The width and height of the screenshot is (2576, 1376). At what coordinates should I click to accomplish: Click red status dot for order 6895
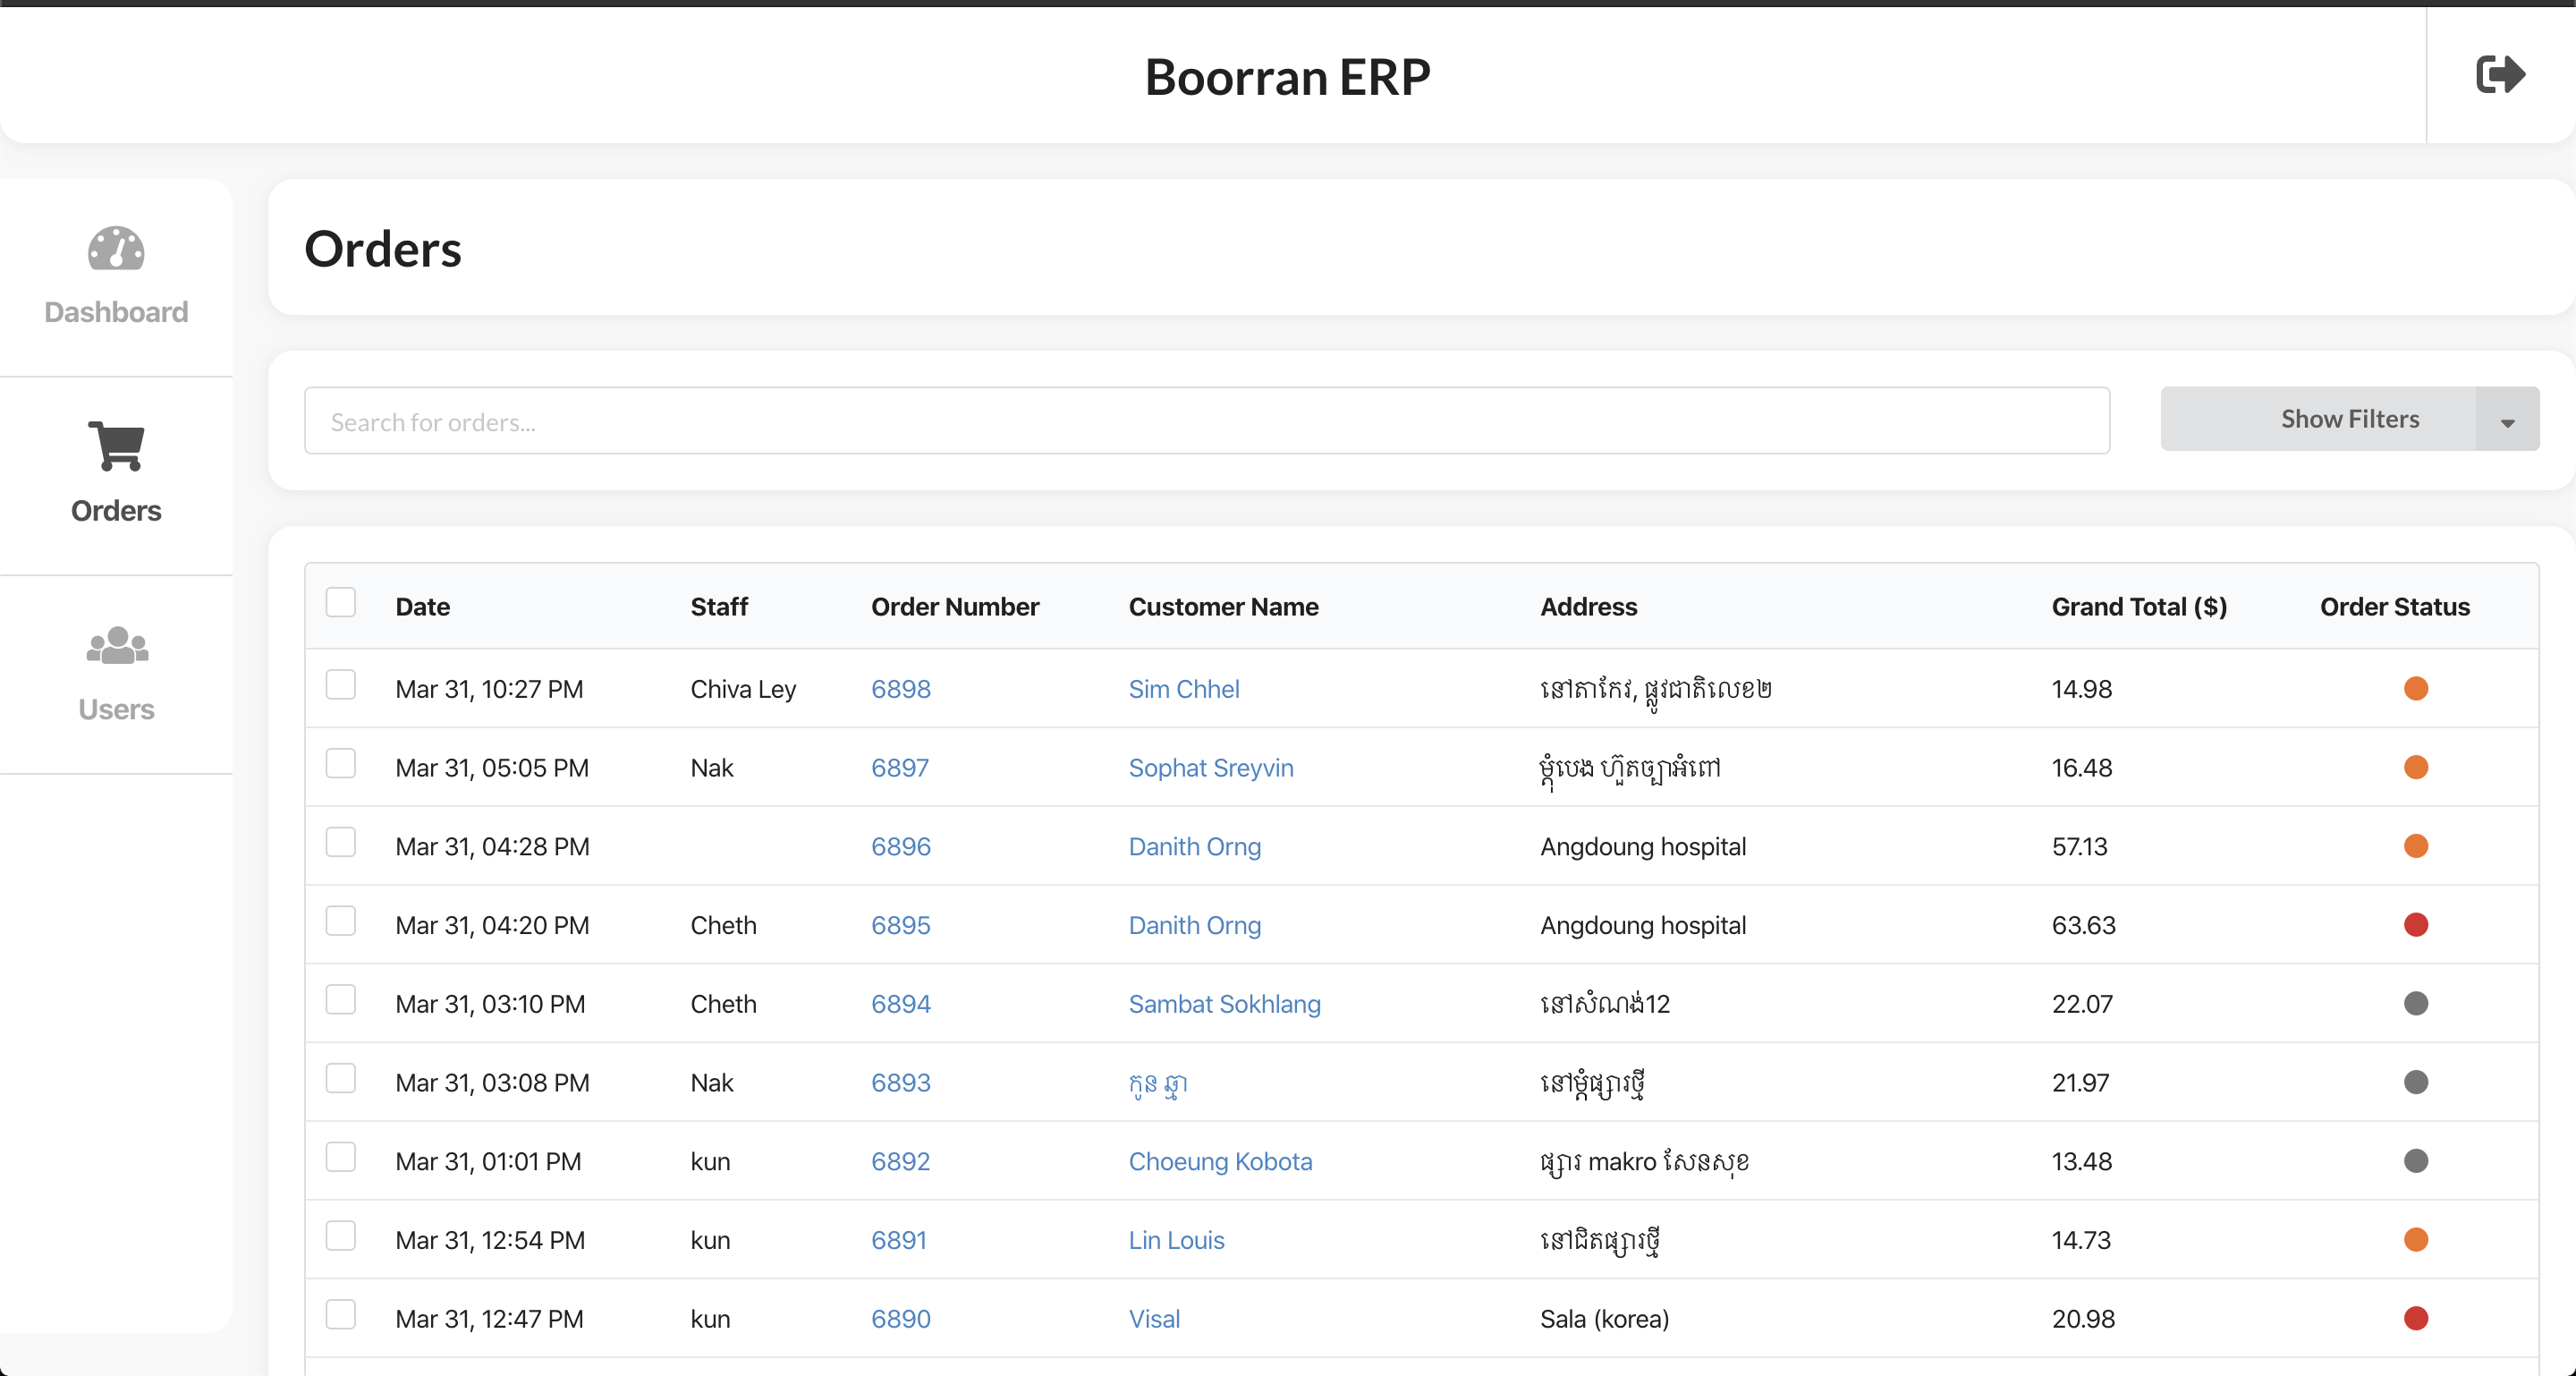pyautogui.click(x=2416, y=925)
